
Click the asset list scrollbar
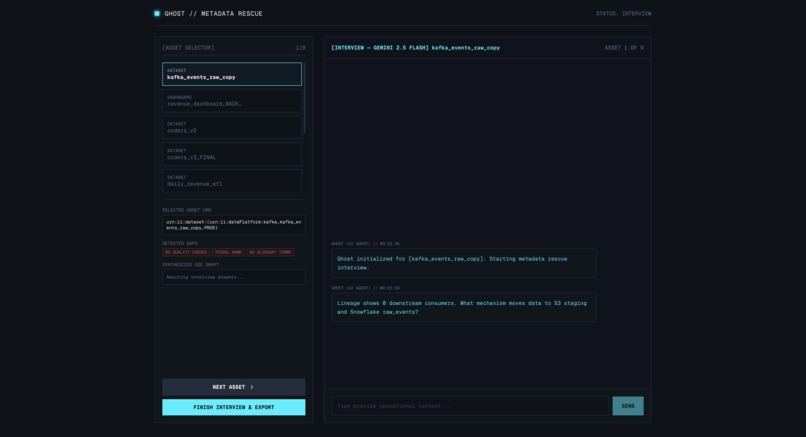[x=304, y=98]
